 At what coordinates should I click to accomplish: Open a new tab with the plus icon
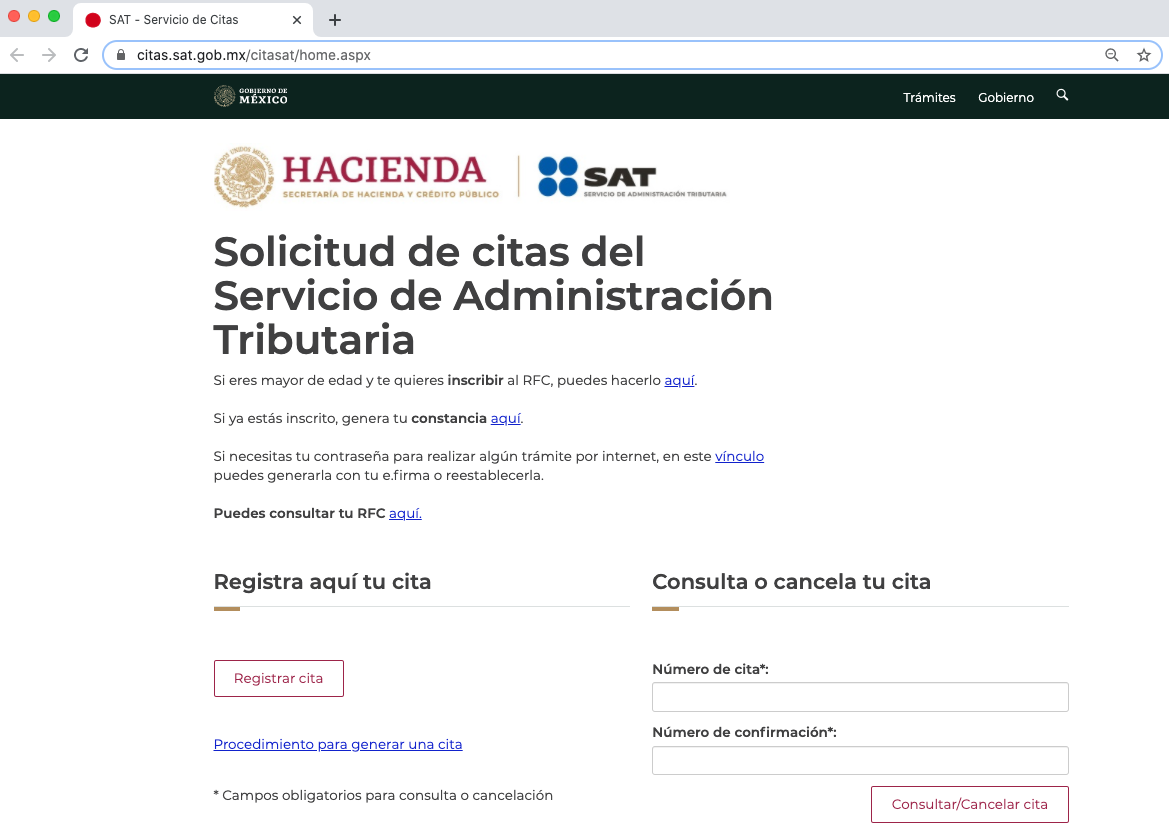pyautogui.click(x=334, y=20)
